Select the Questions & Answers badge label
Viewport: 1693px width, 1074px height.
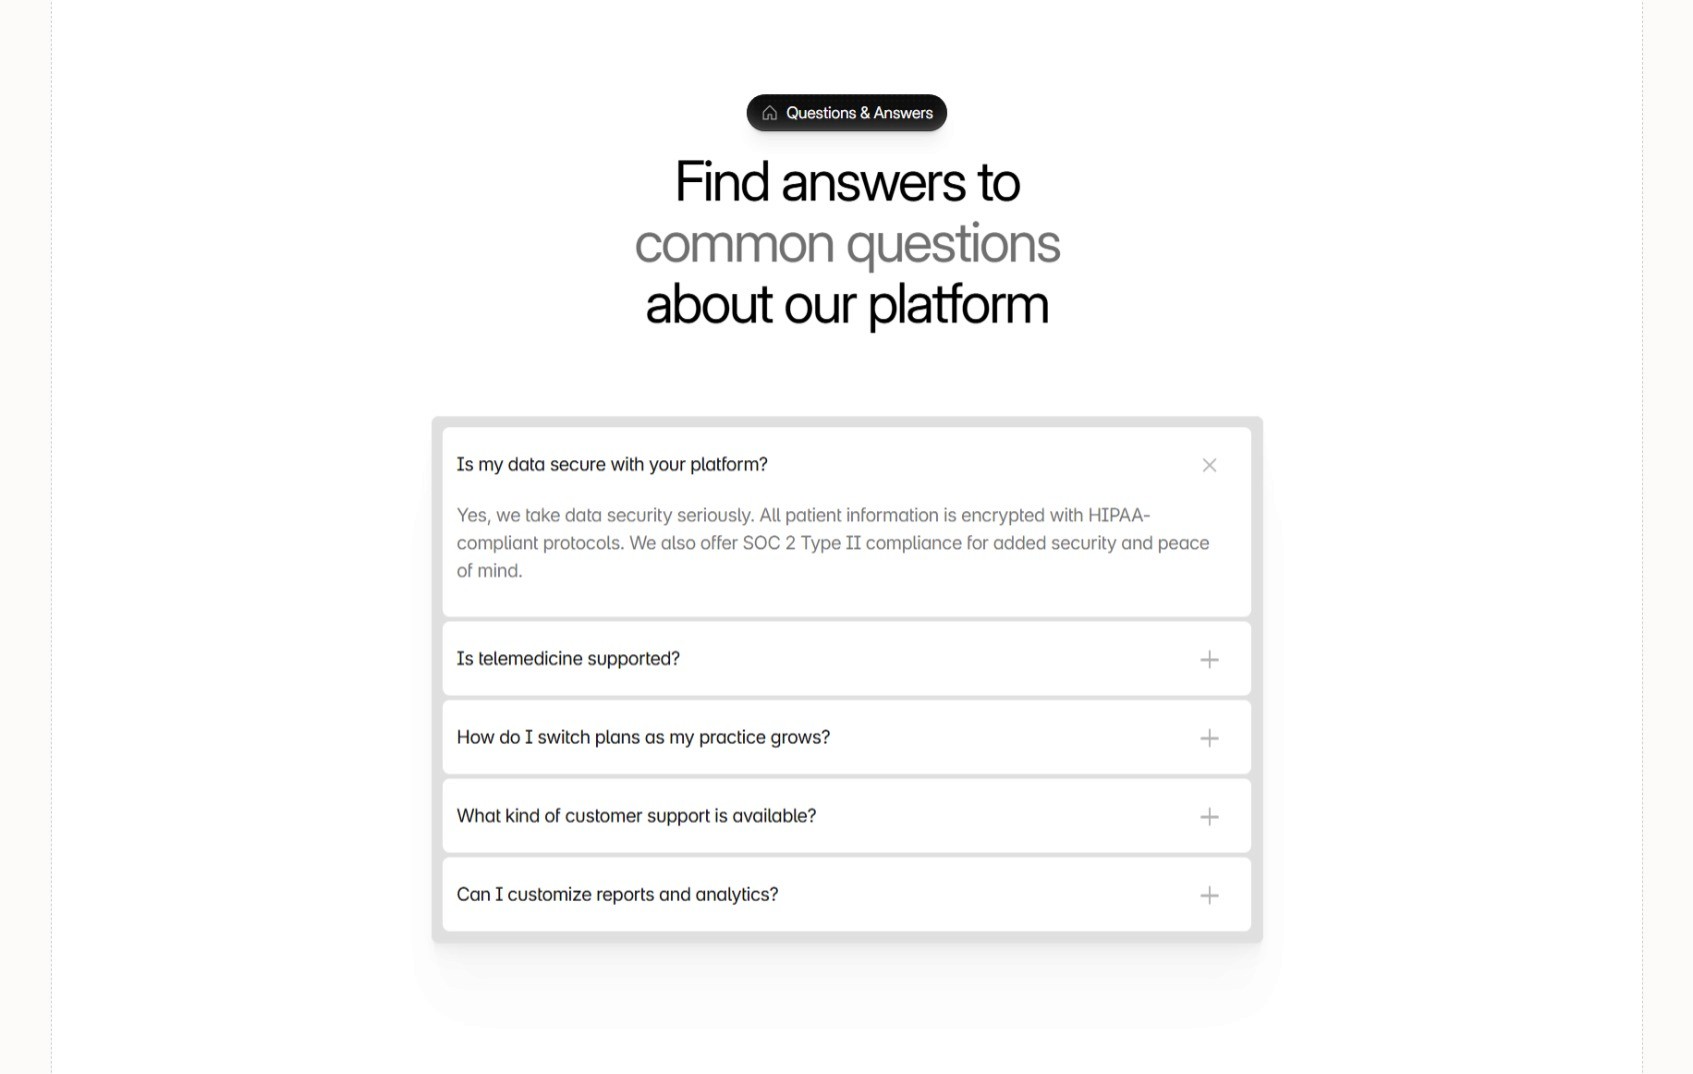(x=859, y=113)
